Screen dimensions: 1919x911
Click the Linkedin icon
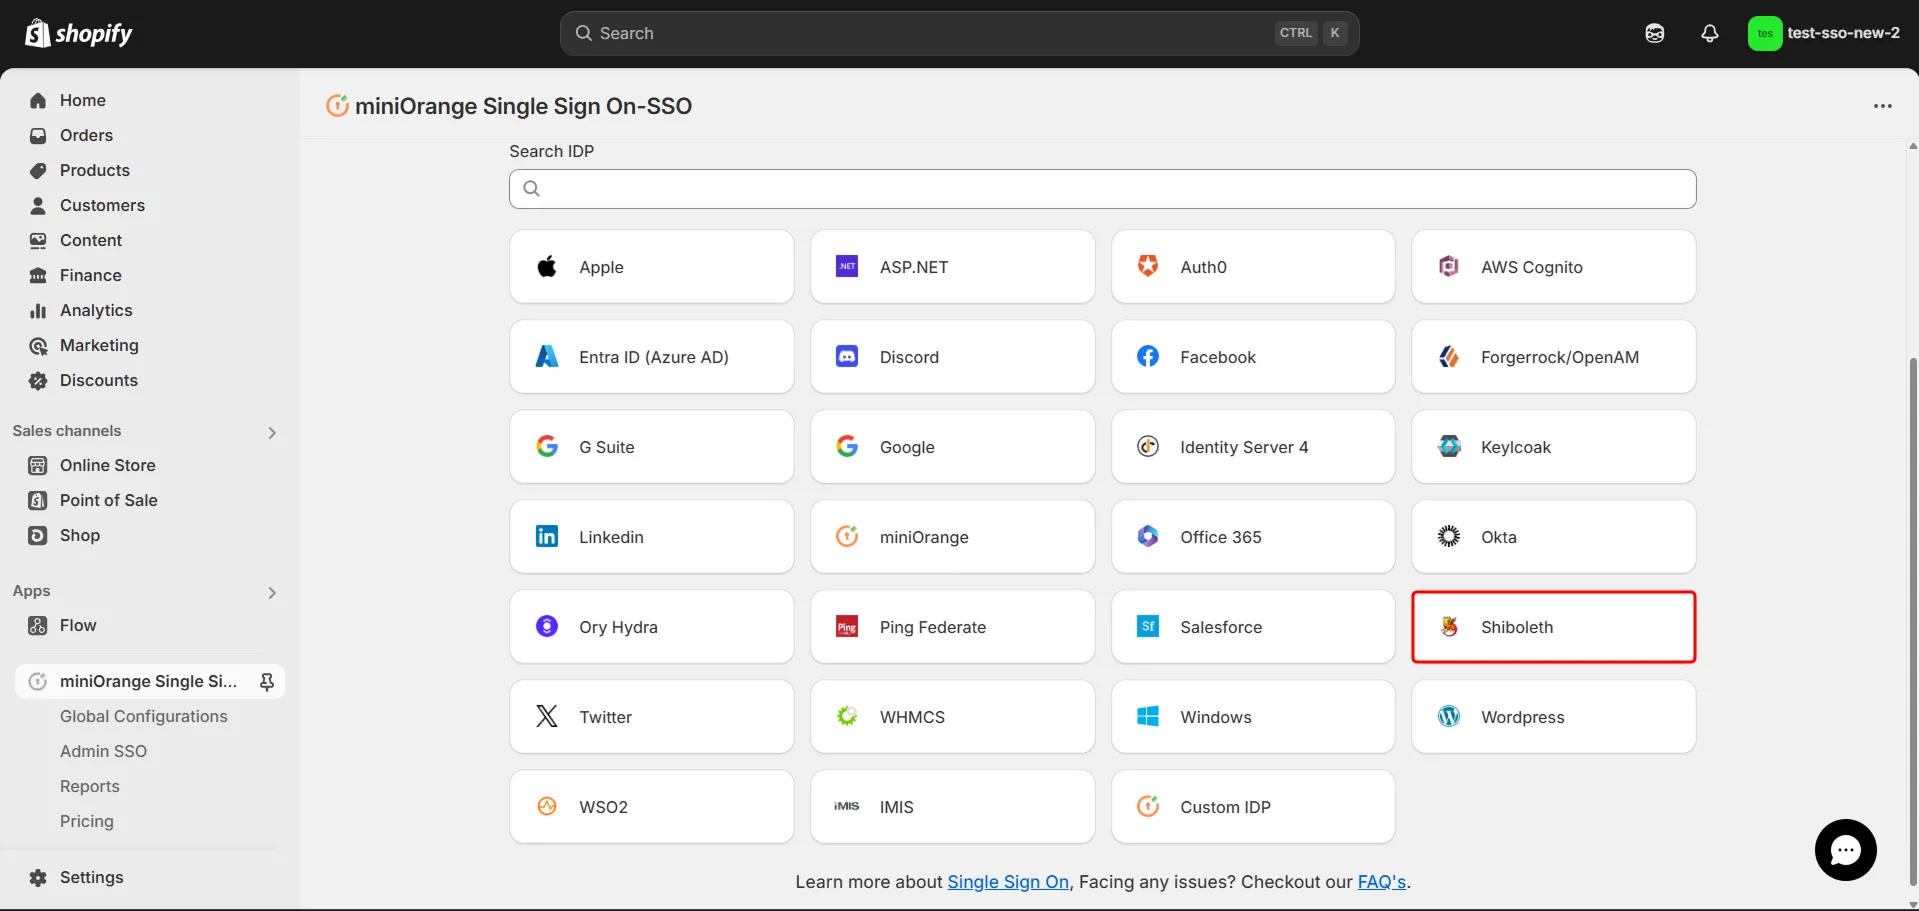tap(547, 536)
